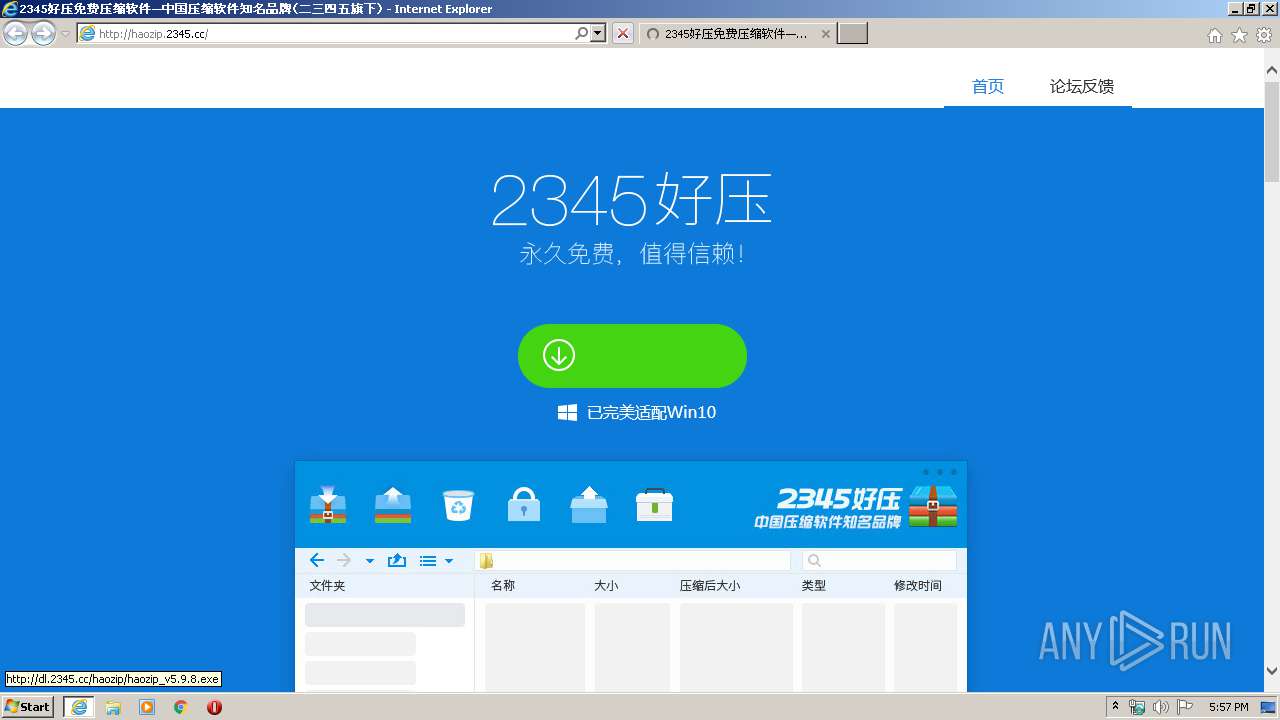Click the 压缩后大小 column header
1280x720 pixels.
tap(710, 586)
